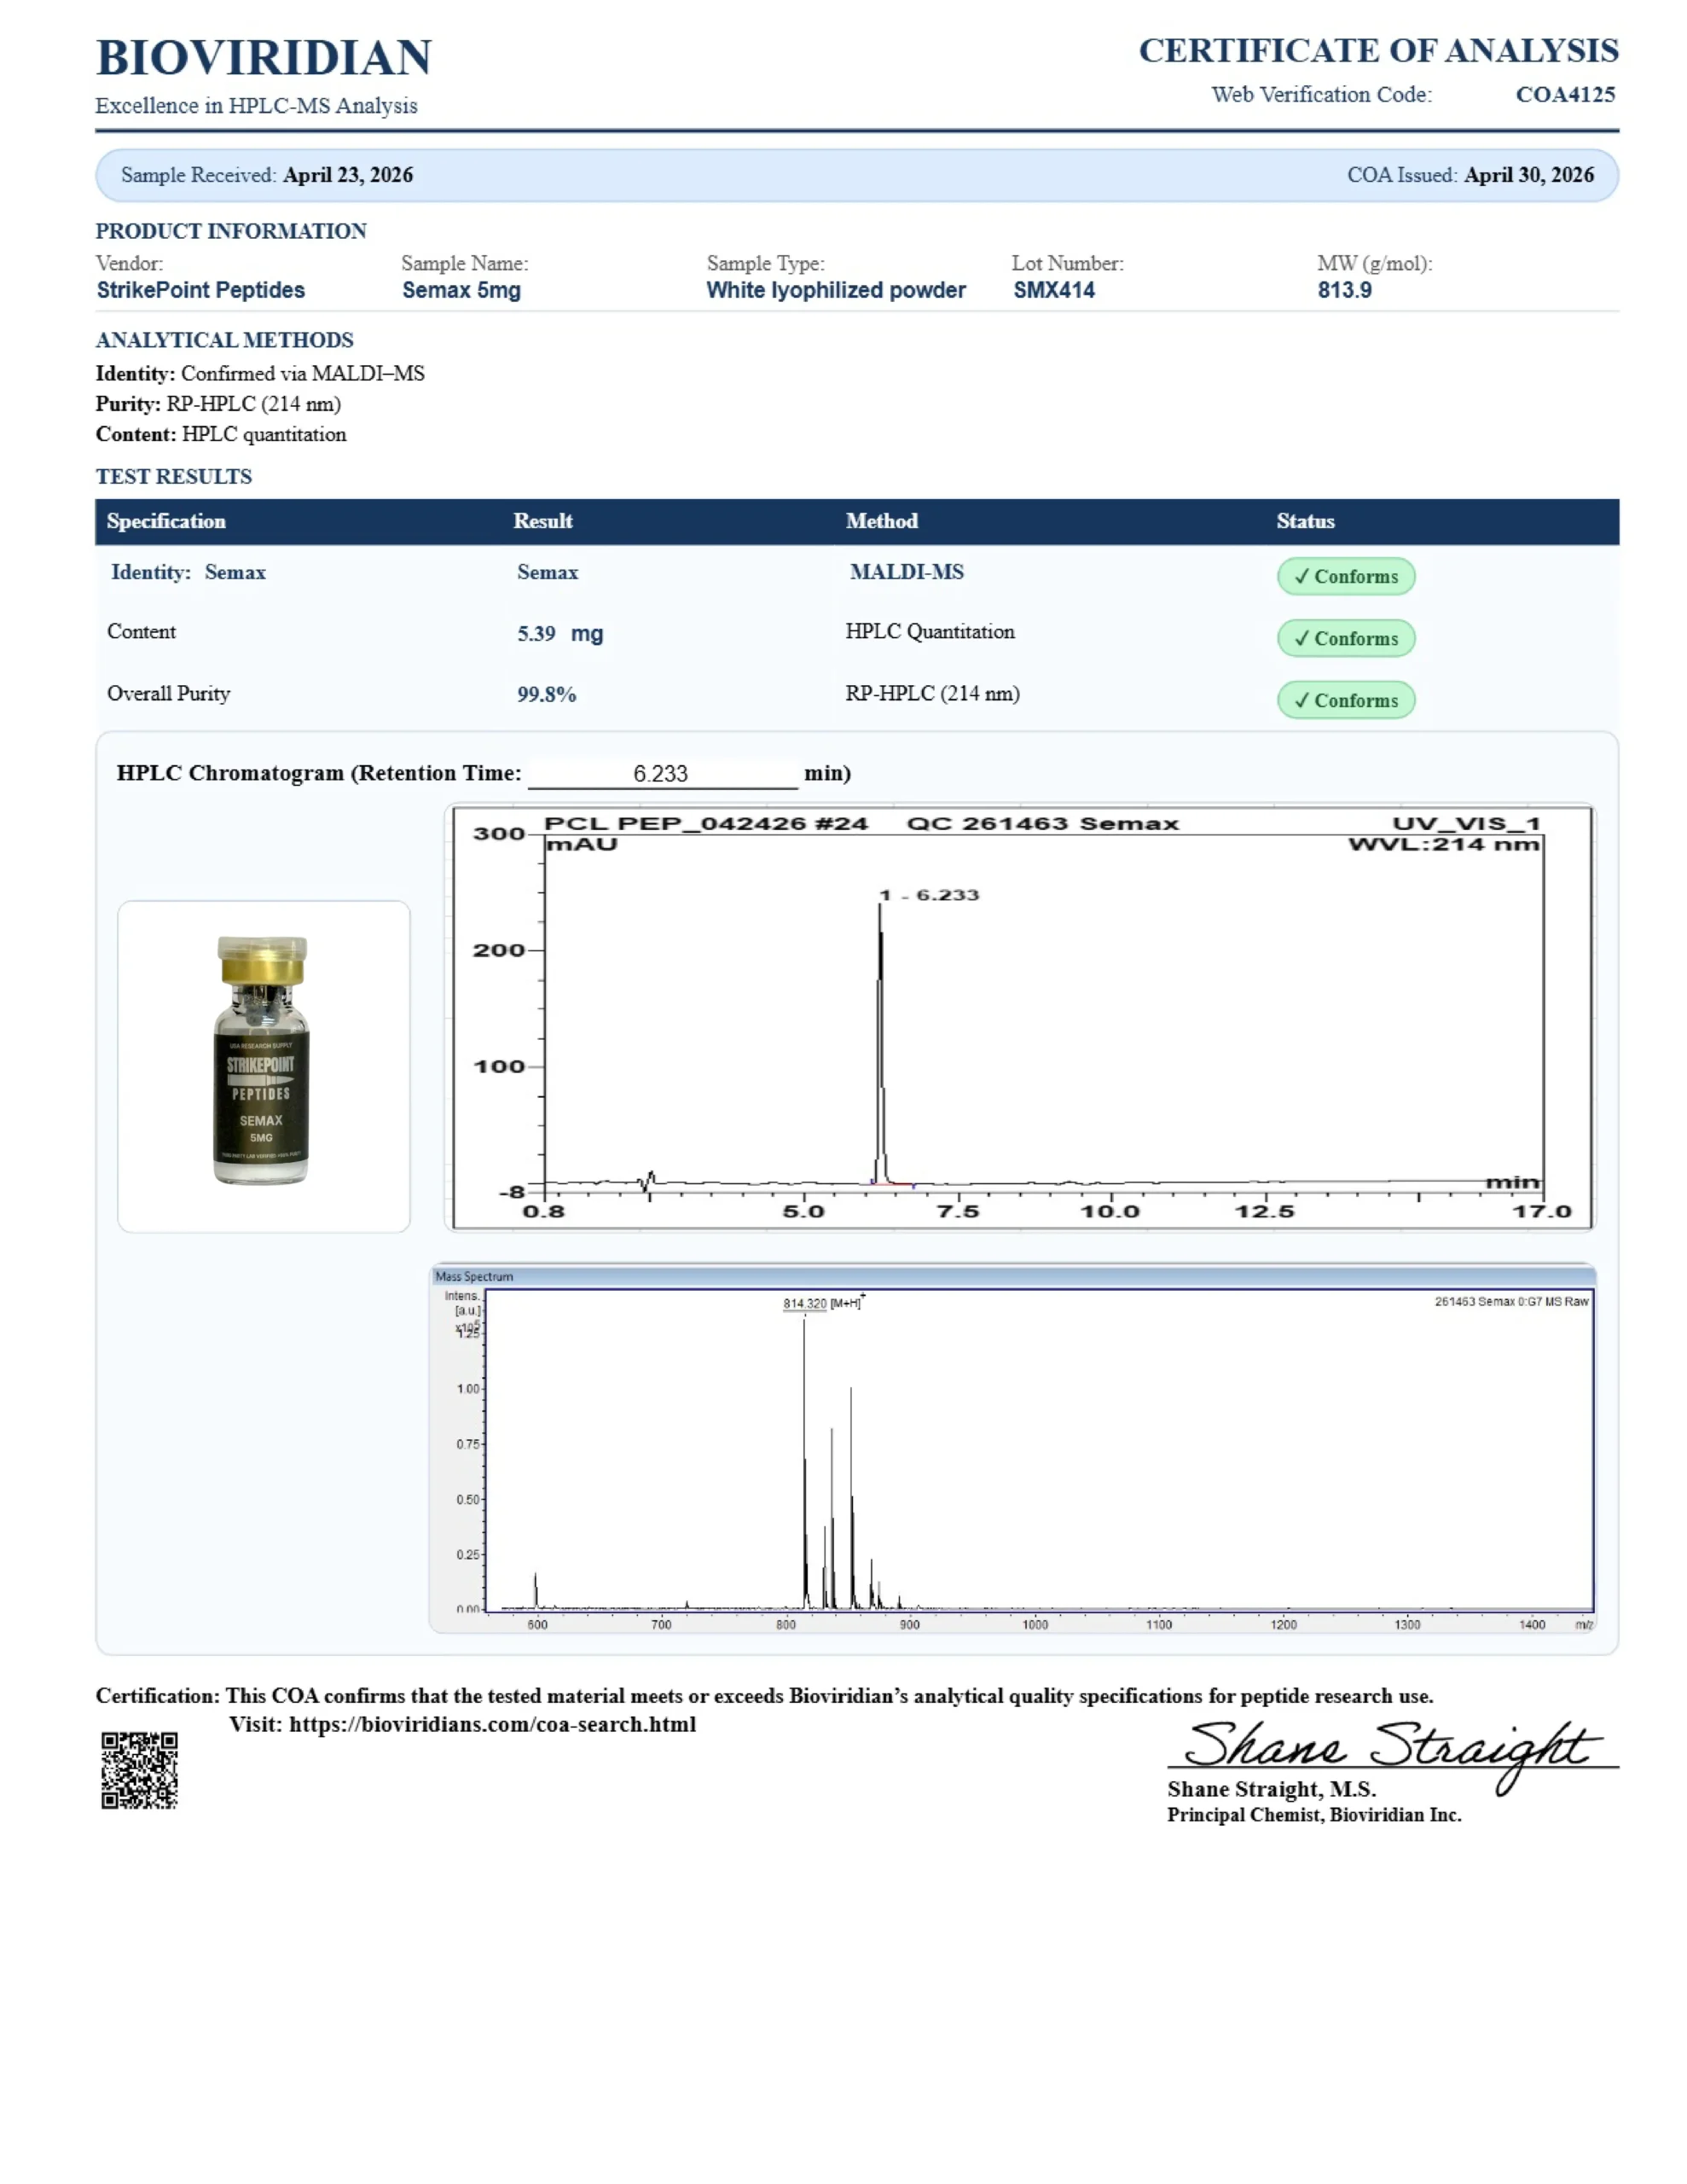Click the Overall Purity Conforms badge
Viewport: 1687px width, 2184px height.
pyautogui.click(x=1345, y=700)
